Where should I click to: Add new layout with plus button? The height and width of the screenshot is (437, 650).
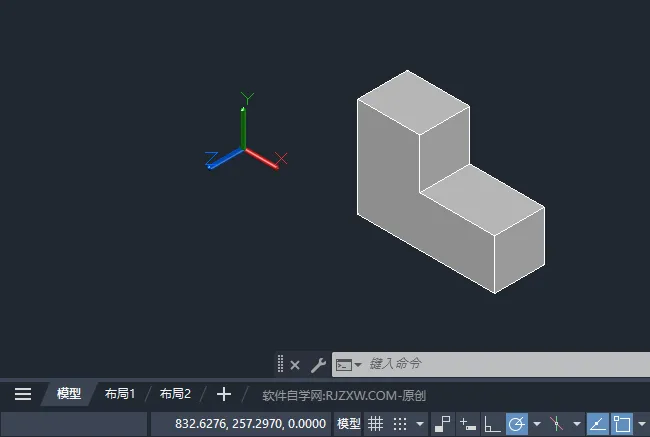tap(224, 394)
